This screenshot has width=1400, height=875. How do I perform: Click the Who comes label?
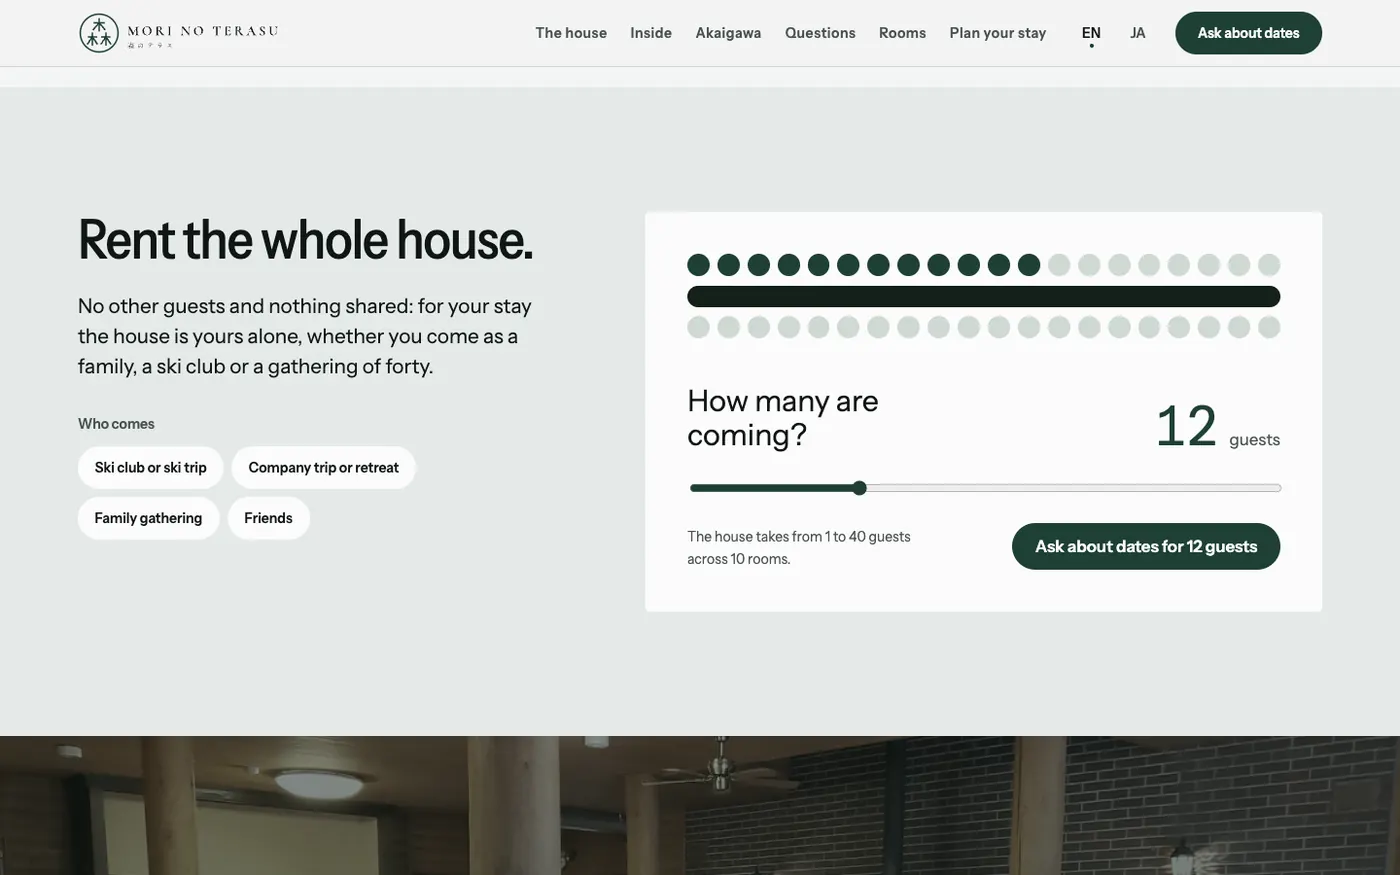point(116,423)
